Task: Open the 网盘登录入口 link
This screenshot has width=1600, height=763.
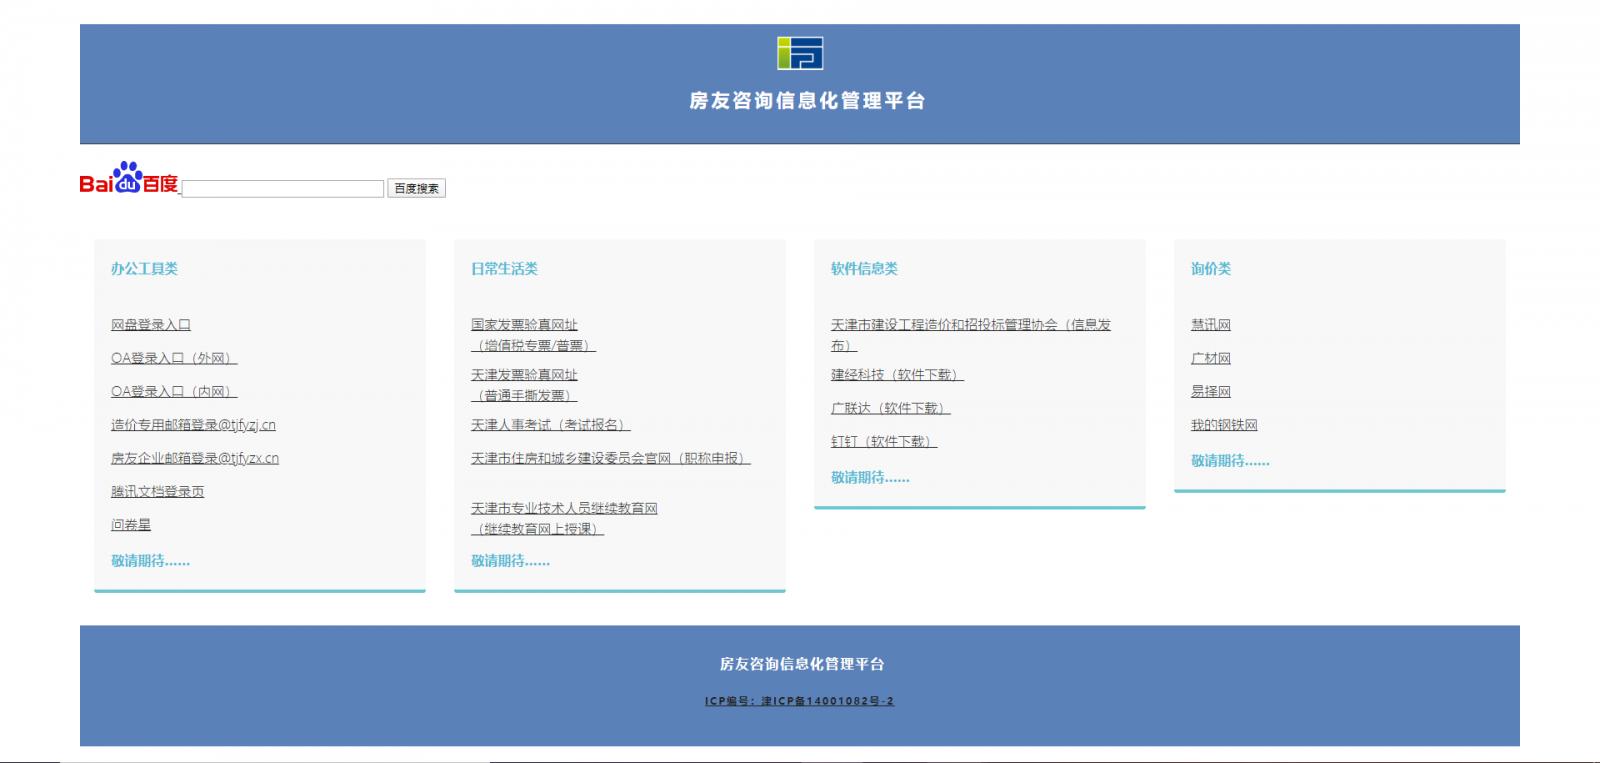Action: (150, 325)
